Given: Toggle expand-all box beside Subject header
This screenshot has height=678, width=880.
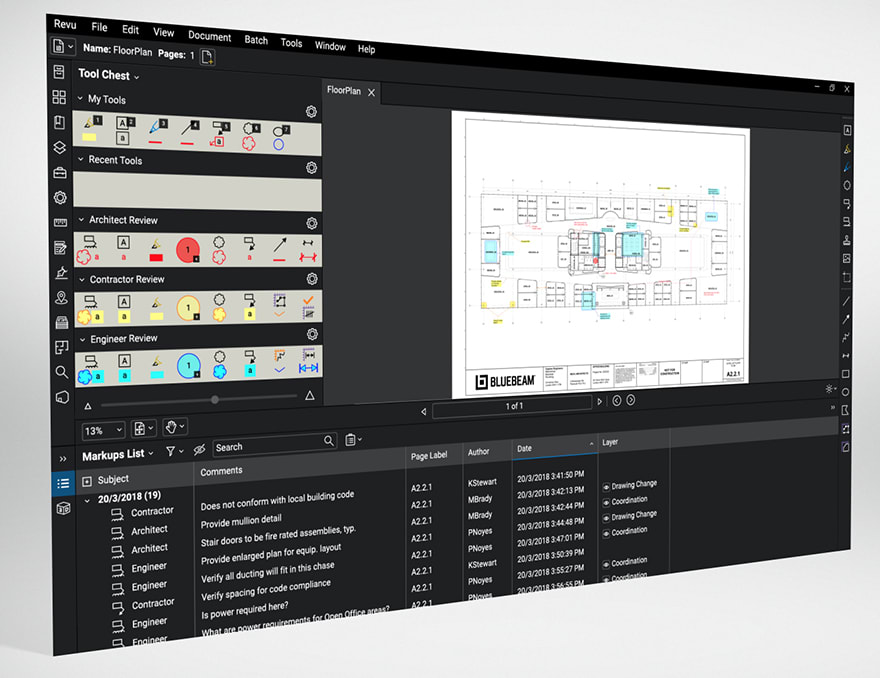Looking at the screenshot, I should coord(87,481).
